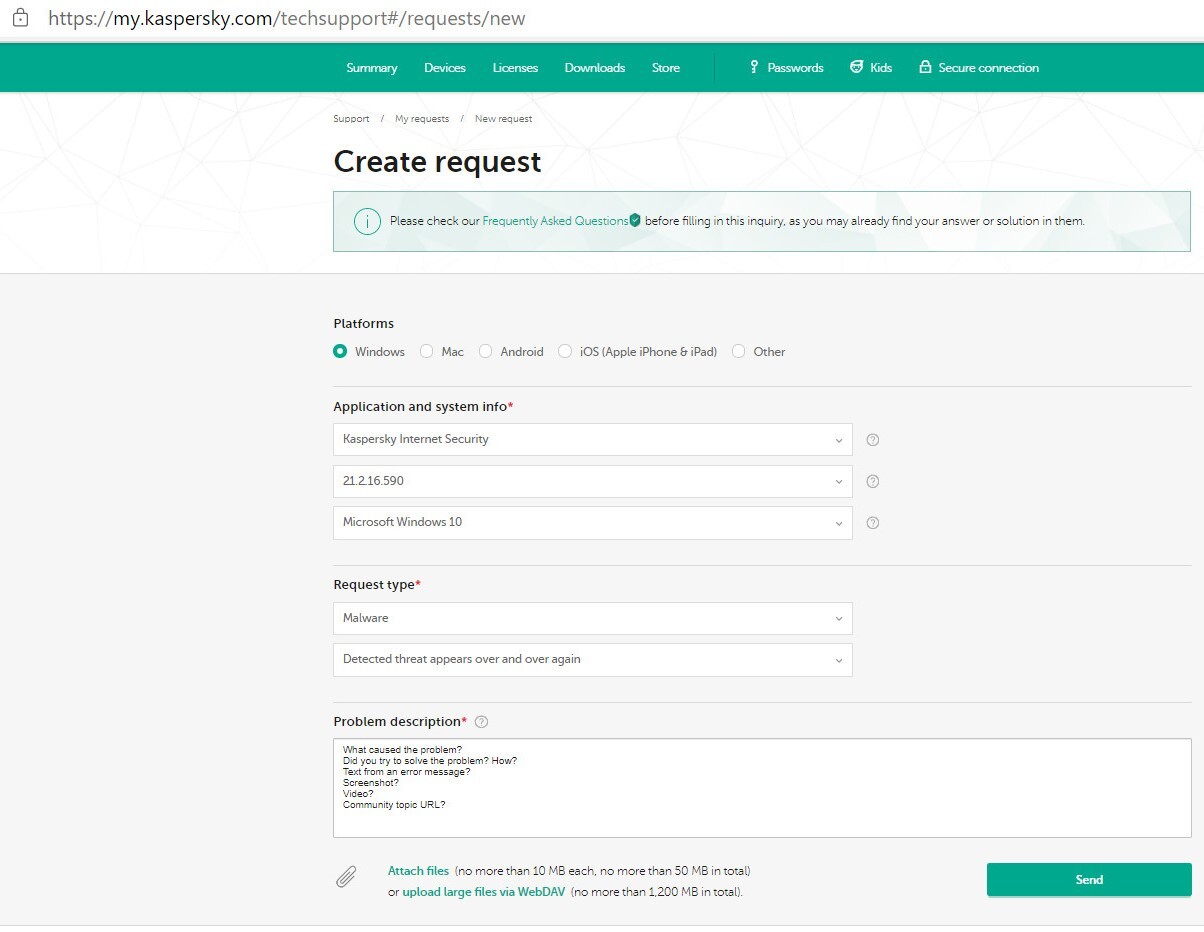Select the Android platform radio button
Viewport: 1204px width, 932px height.
[x=485, y=351]
